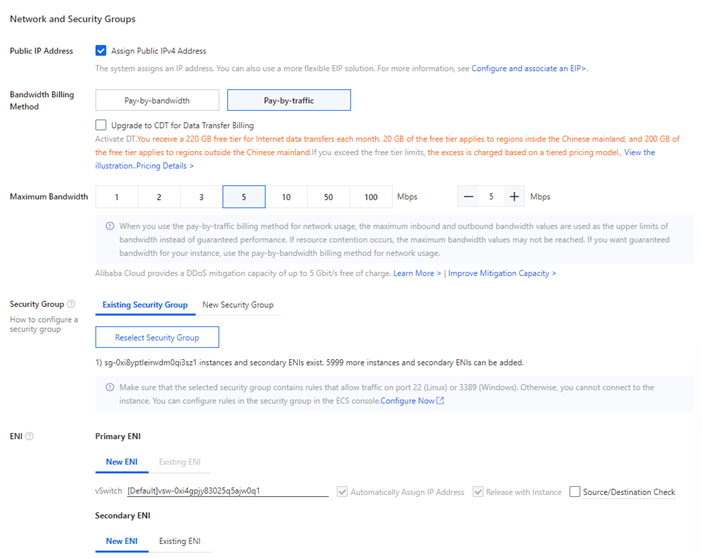Click Network and Security Groups heading
Viewport: 702px width, 558px height.
click(x=73, y=19)
